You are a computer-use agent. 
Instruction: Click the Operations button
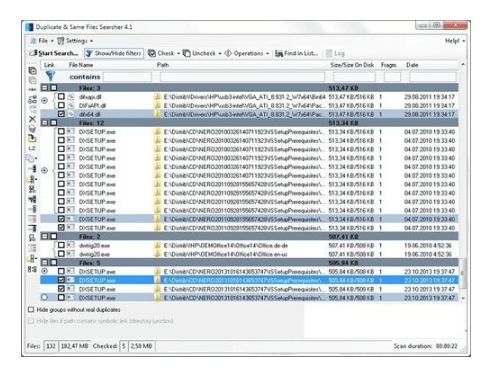click(x=244, y=53)
